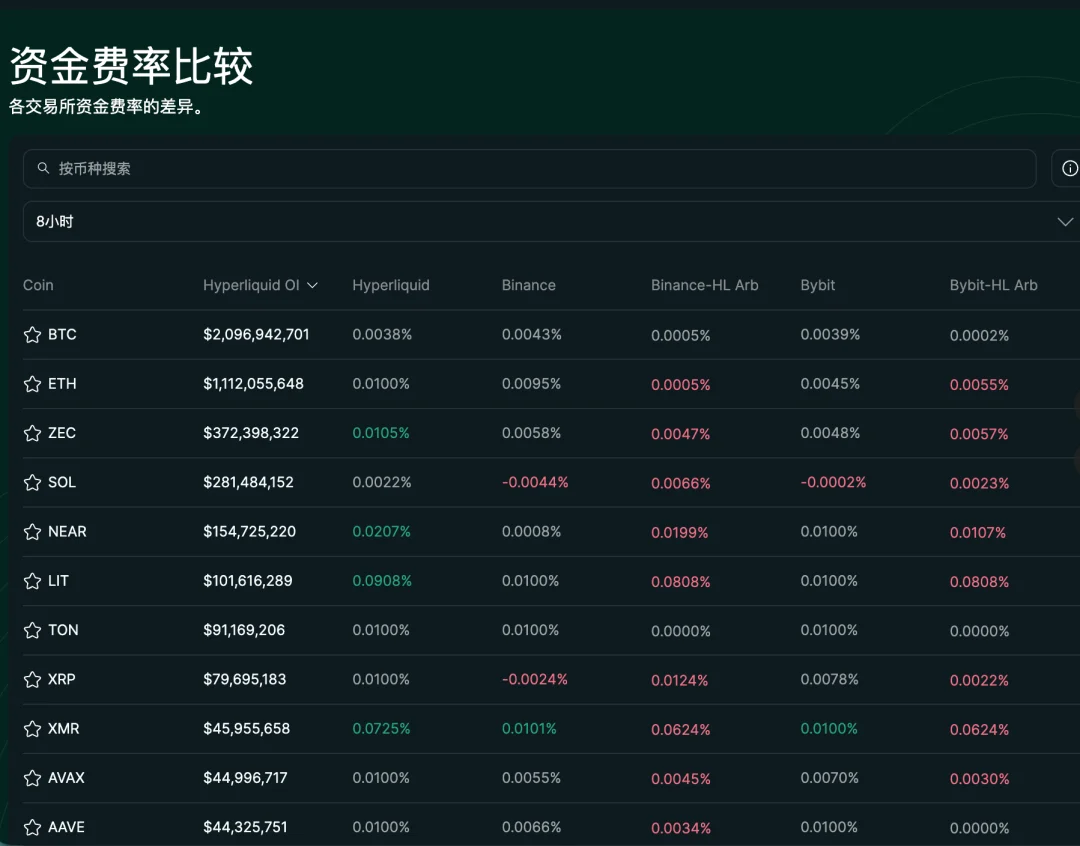Click XRP Binance-HL Arb 0.0124%
Viewport: 1080px width, 846px height.
(680, 681)
